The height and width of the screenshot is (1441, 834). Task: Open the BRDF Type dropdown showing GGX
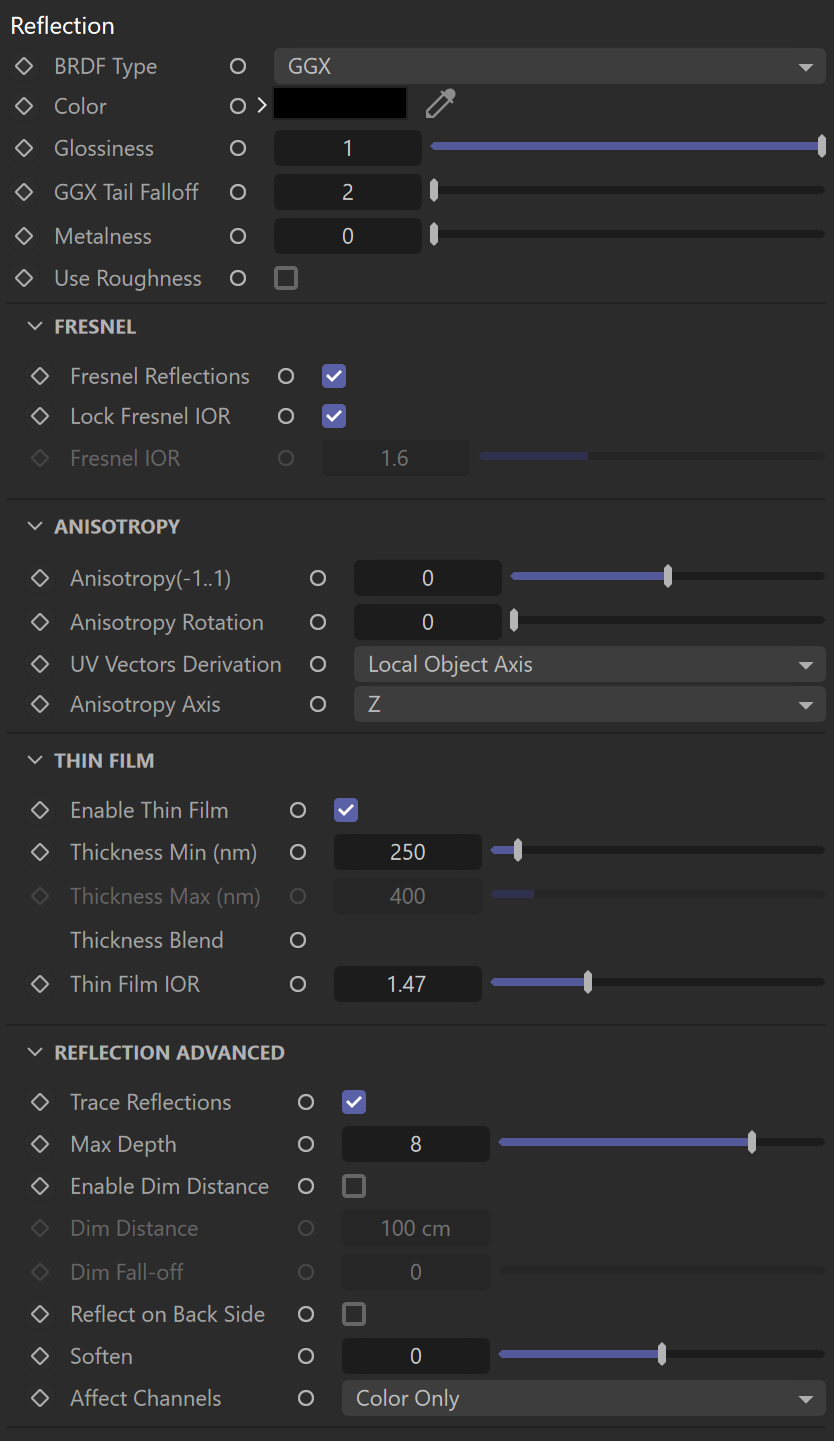coord(550,67)
